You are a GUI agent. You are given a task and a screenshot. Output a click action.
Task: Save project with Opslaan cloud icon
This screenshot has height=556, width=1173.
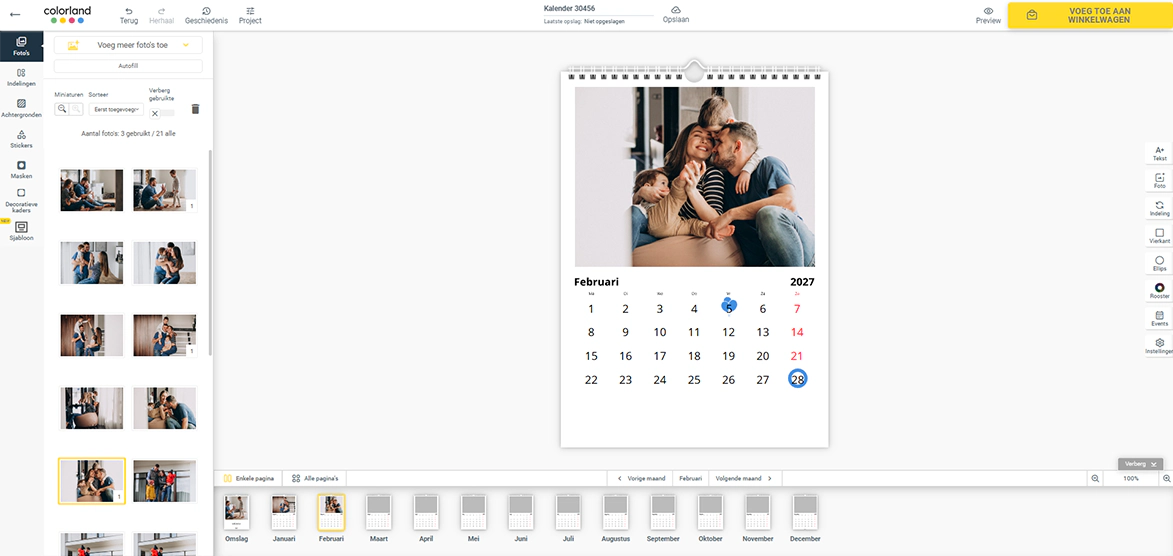pyautogui.click(x=676, y=14)
